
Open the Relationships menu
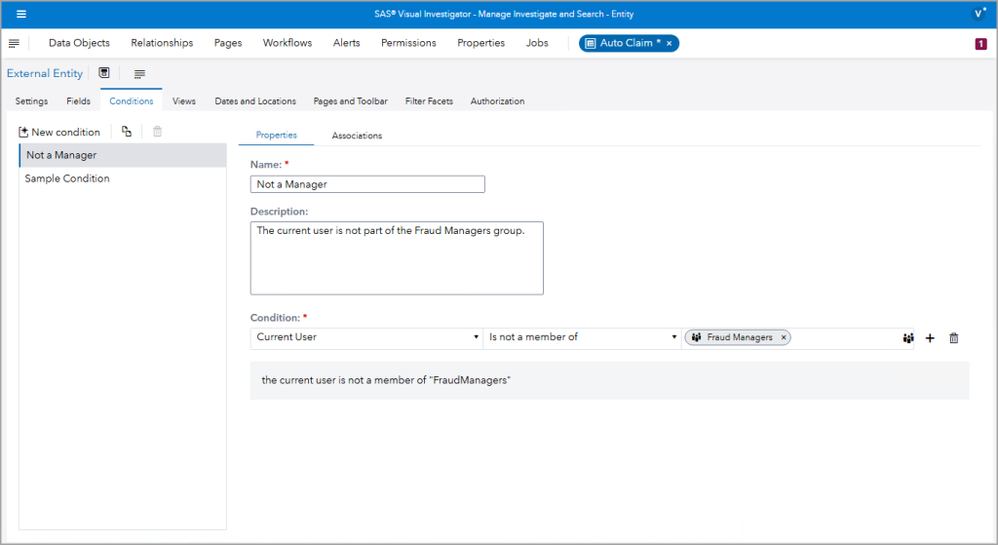click(x=162, y=43)
